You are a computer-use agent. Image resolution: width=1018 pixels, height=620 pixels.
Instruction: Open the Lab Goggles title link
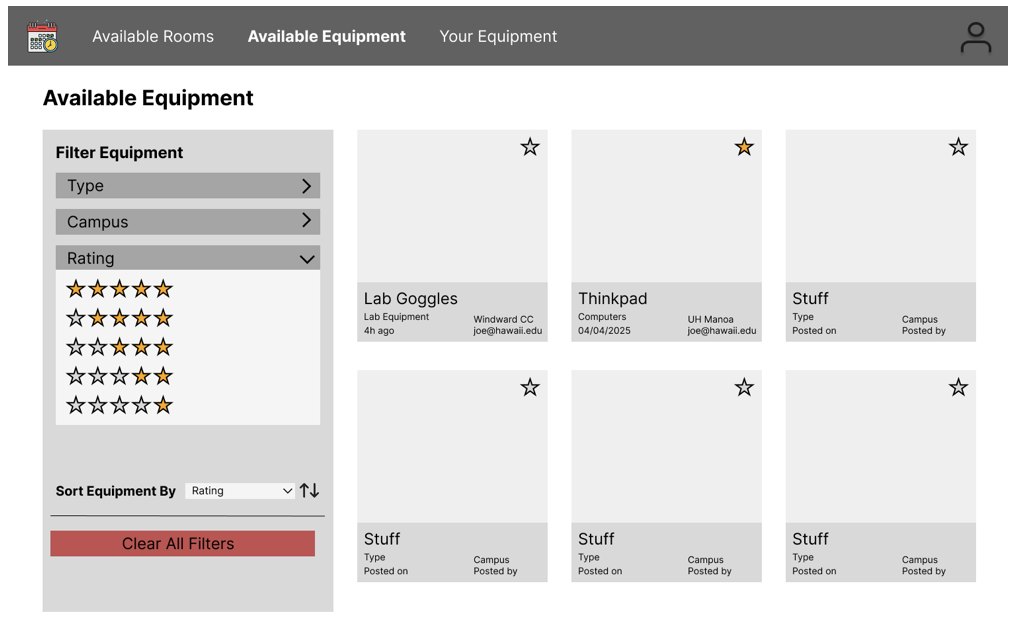click(x=411, y=299)
